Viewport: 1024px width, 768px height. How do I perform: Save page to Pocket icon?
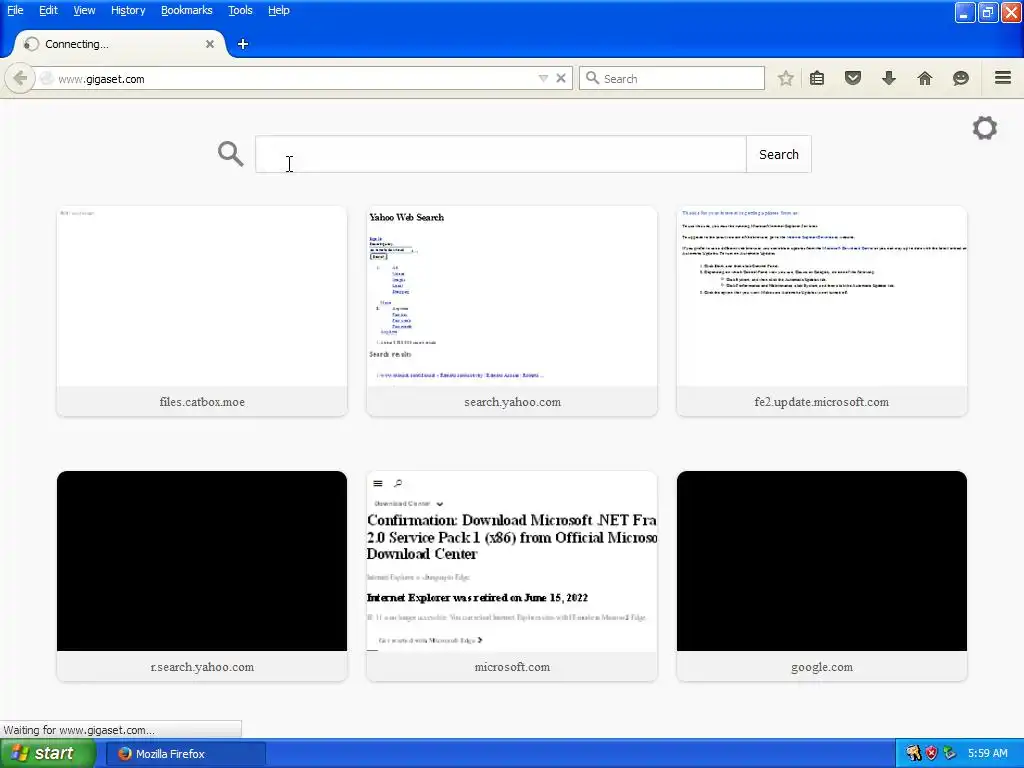tap(853, 78)
